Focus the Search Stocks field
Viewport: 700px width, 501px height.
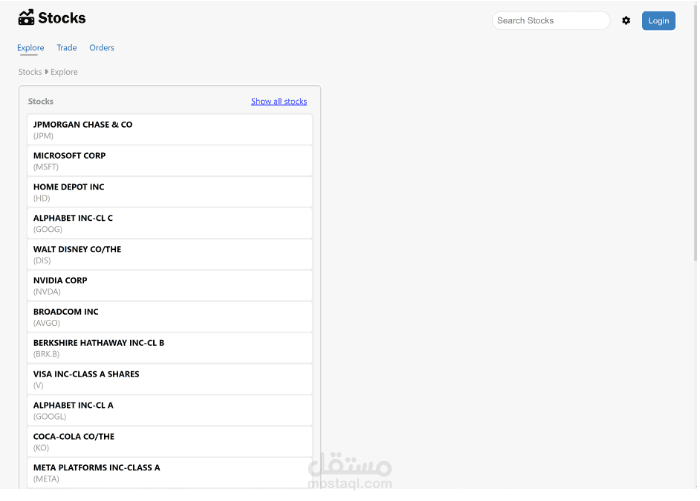click(x=551, y=21)
